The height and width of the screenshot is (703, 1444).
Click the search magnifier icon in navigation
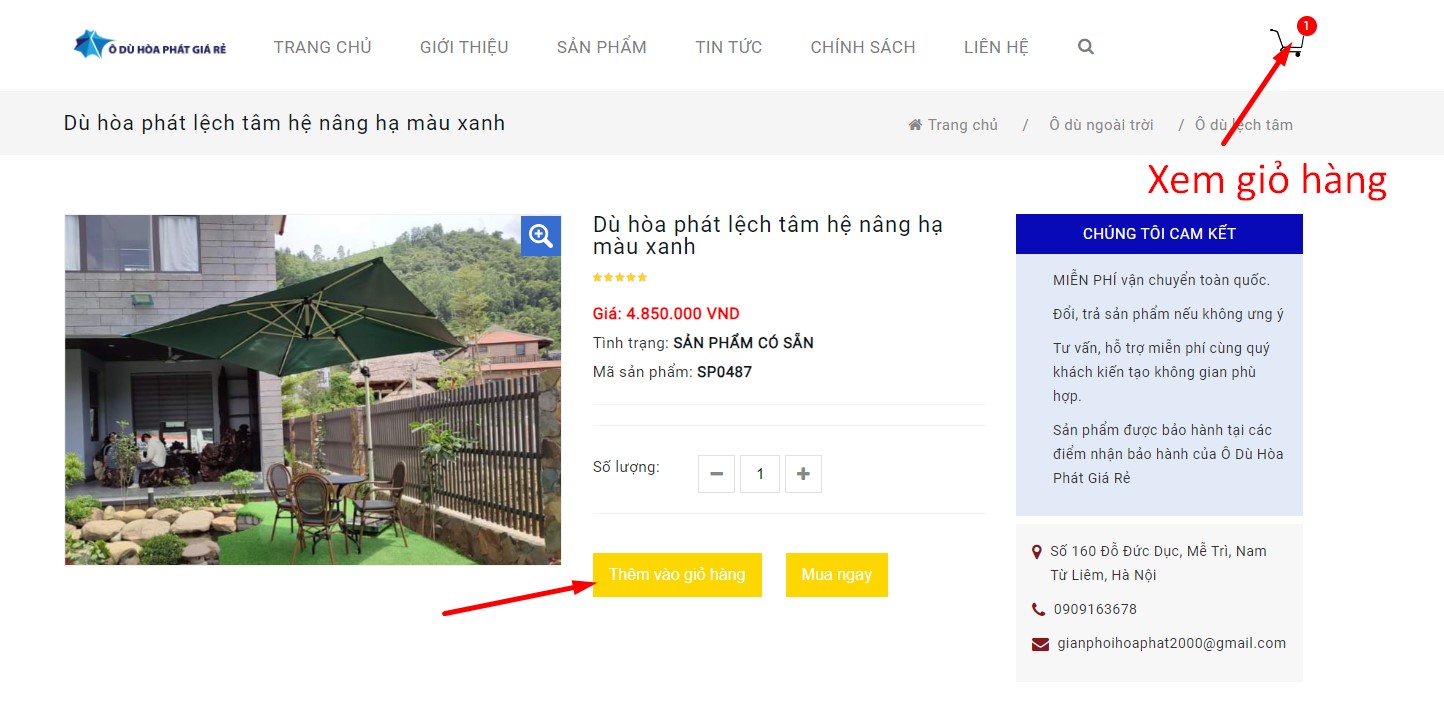[1086, 47]
